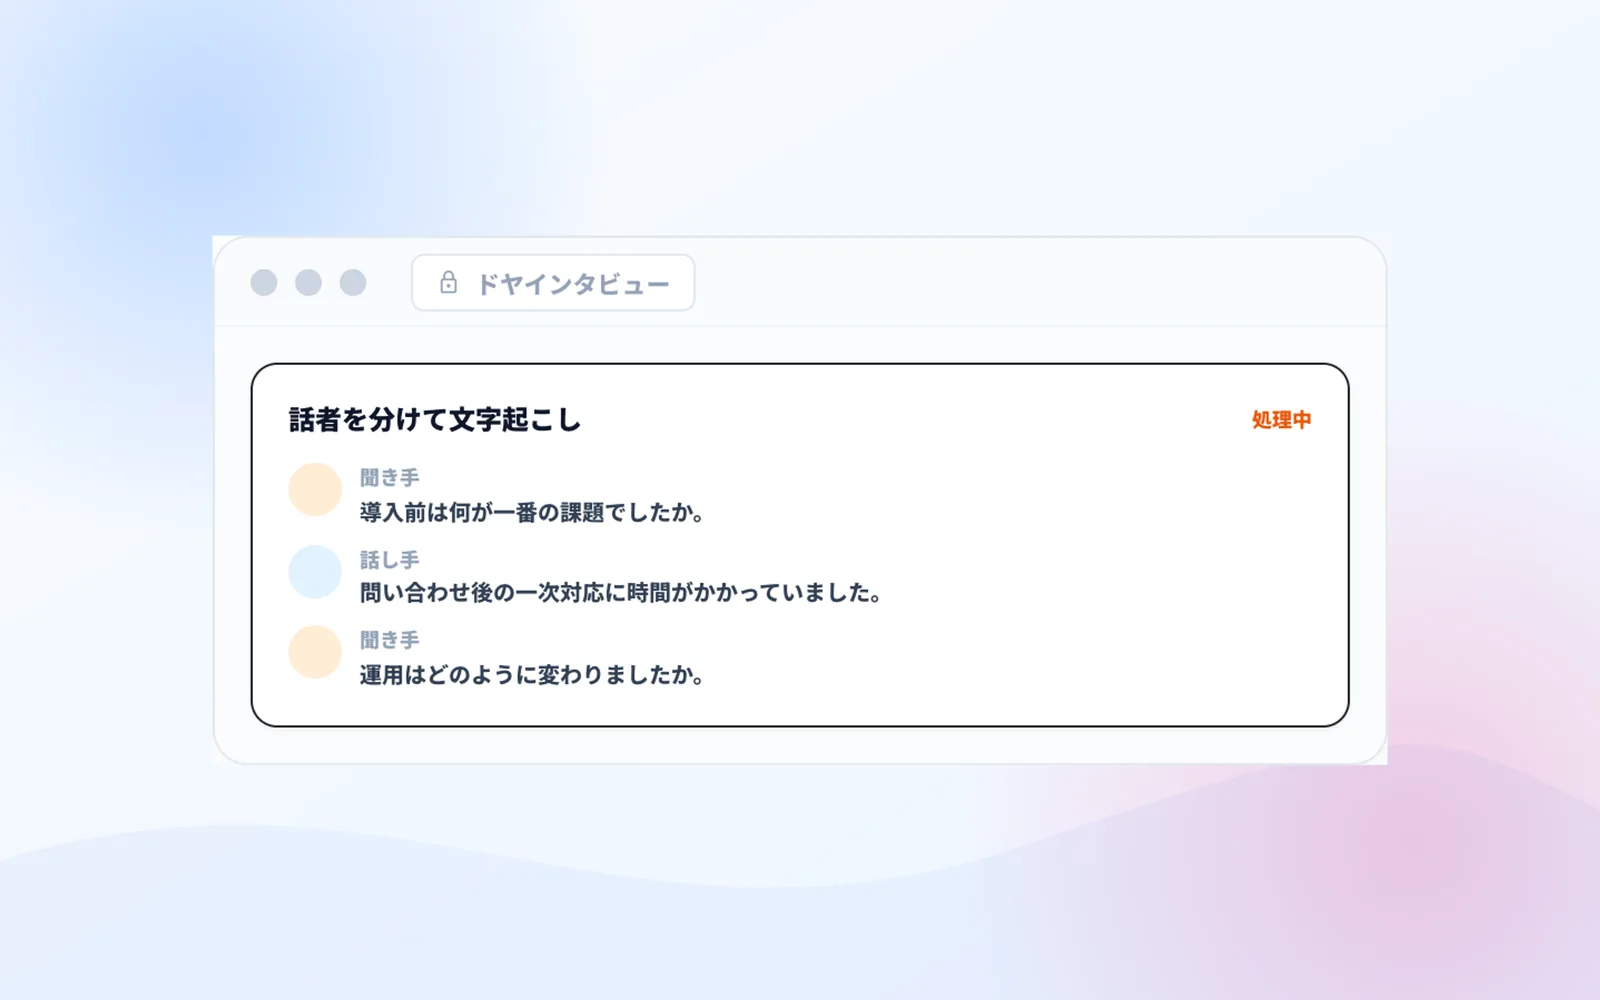Screen dimensions: 1600x1000
Task: Select the line 運用はどのように変わりましたか。
Action: click(533, 675)
